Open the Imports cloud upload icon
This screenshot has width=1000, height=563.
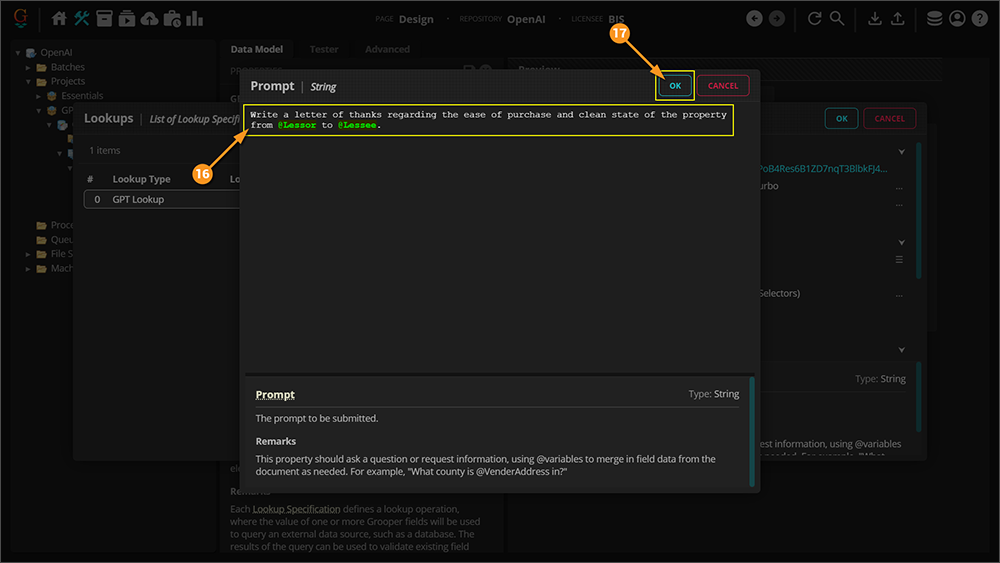(x=149, y=18)
